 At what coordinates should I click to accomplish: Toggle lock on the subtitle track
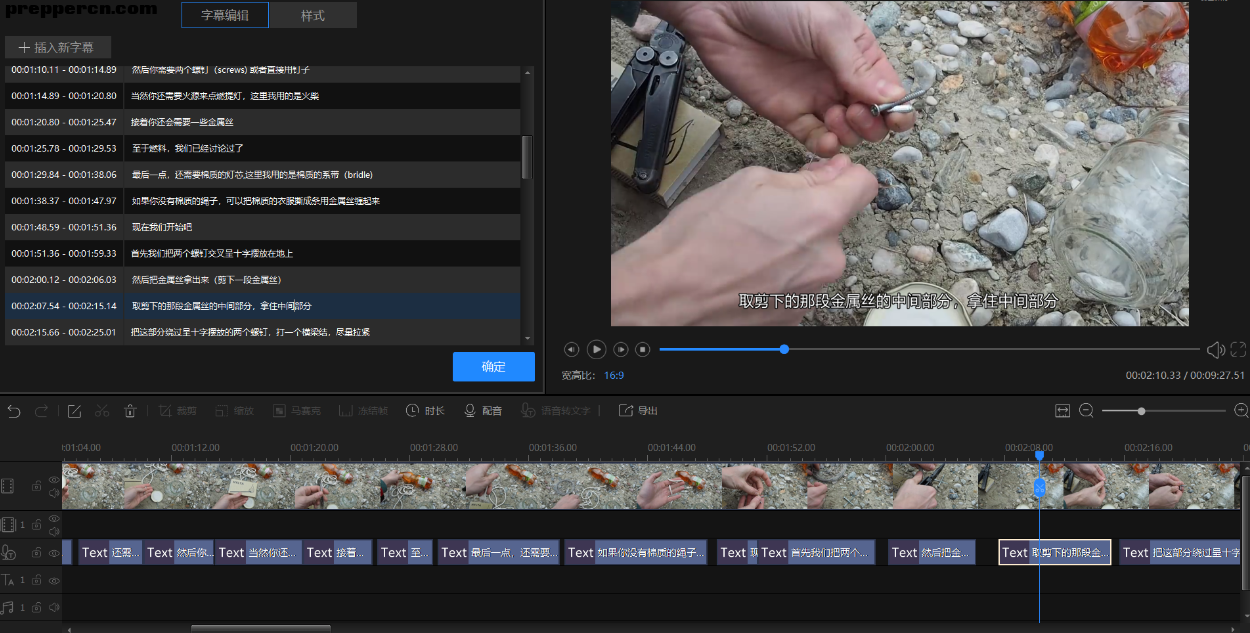[37, 553]
